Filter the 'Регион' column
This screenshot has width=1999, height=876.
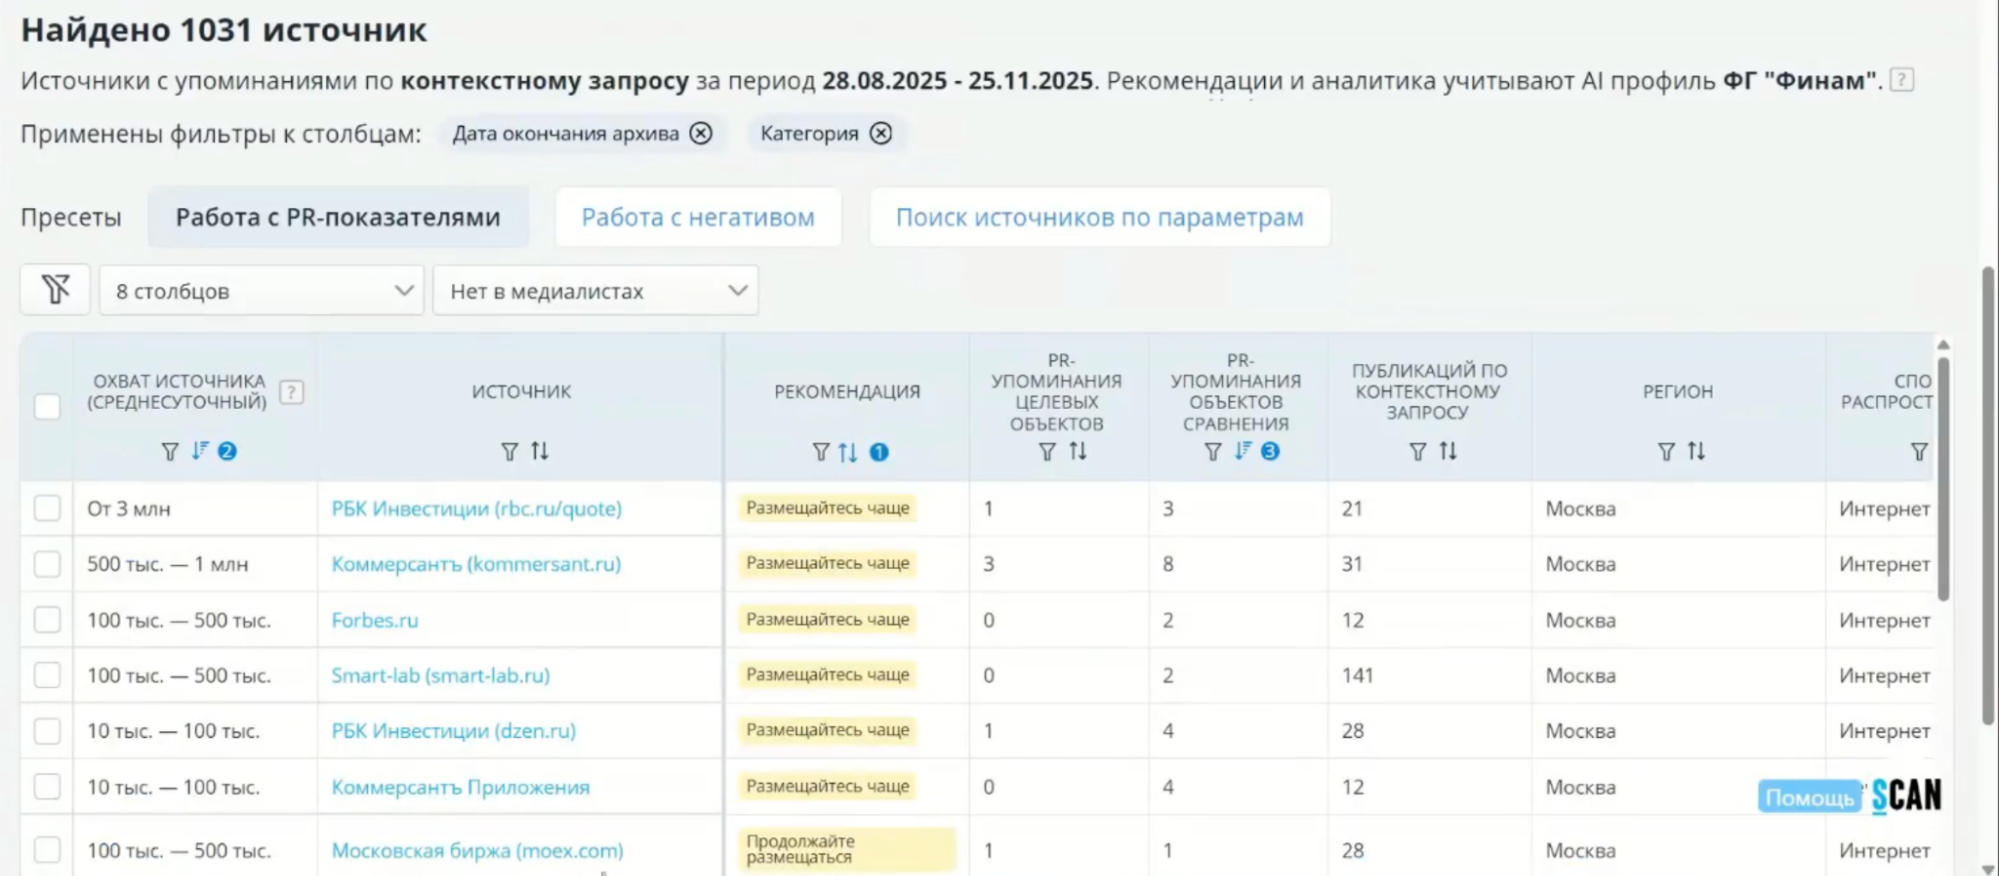click(x=1666, y=452)
